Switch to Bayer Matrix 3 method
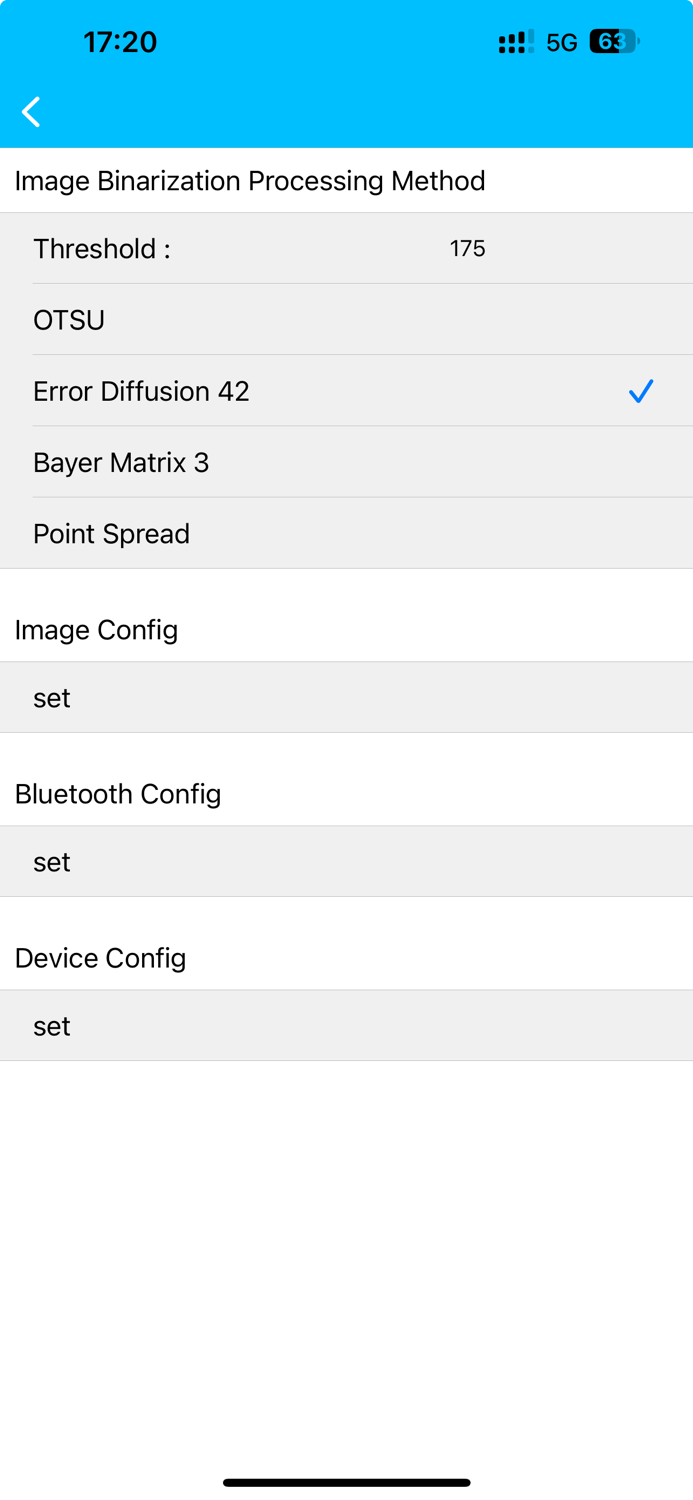Viewport: 693px width, 1500px height. [x=121, y=462]
